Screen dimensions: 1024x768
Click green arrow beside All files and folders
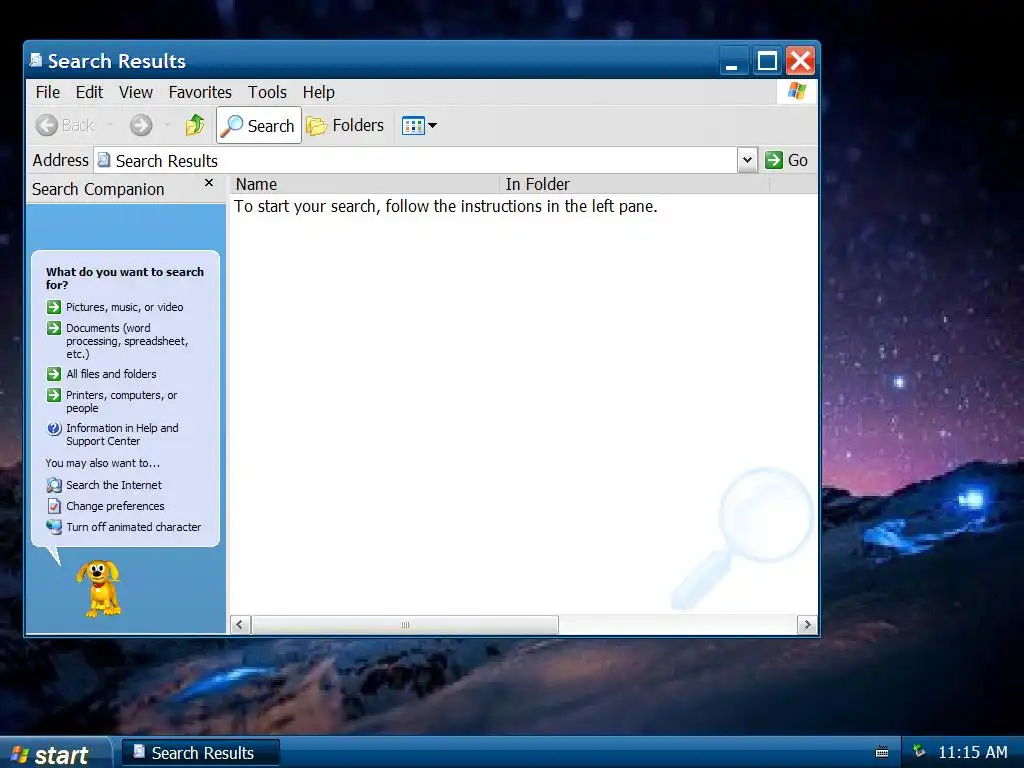pyautogui.click(x=54, y=374)
